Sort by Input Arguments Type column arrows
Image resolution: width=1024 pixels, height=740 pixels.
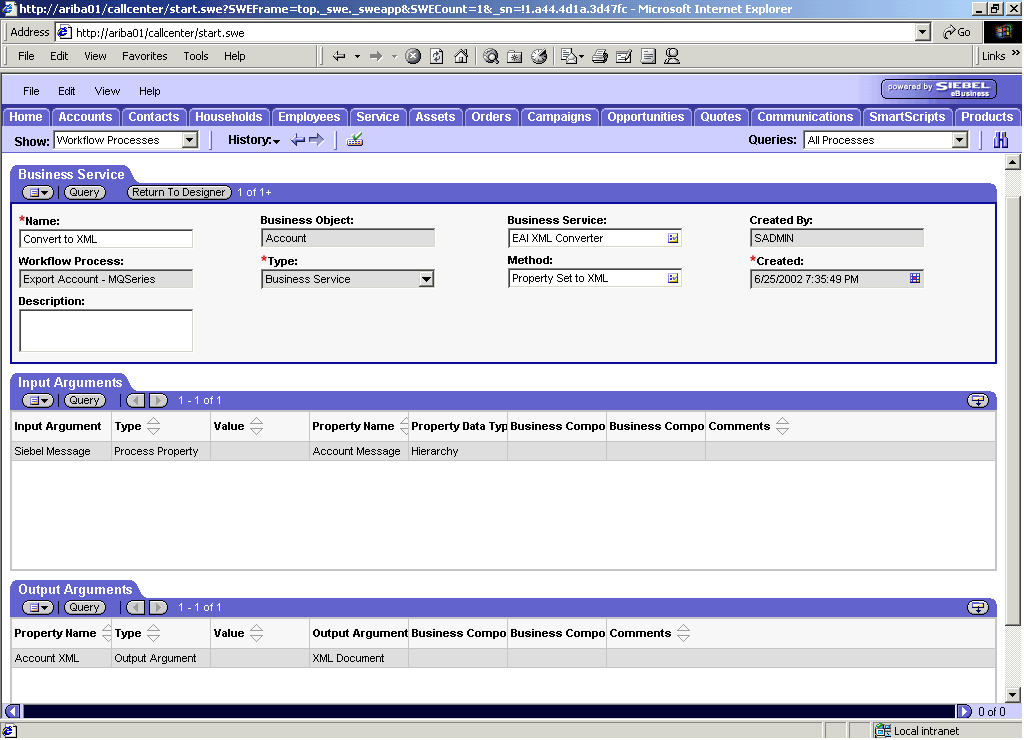[x=153, y=426]
